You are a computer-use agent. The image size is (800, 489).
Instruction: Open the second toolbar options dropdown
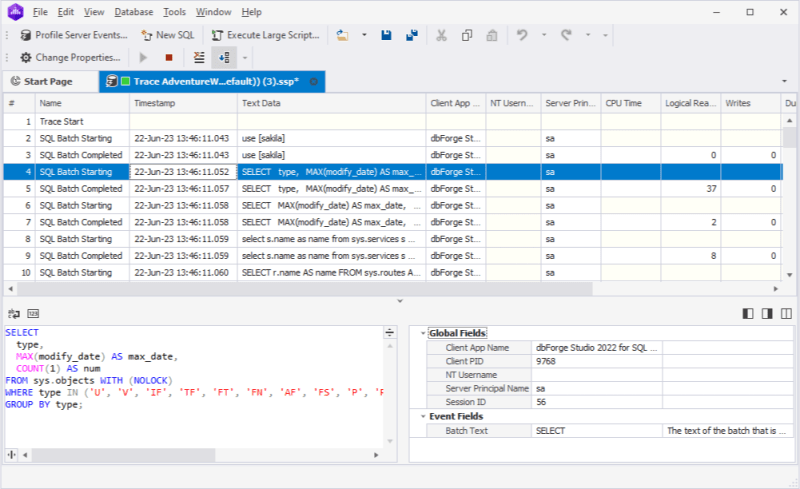[245, 58]
